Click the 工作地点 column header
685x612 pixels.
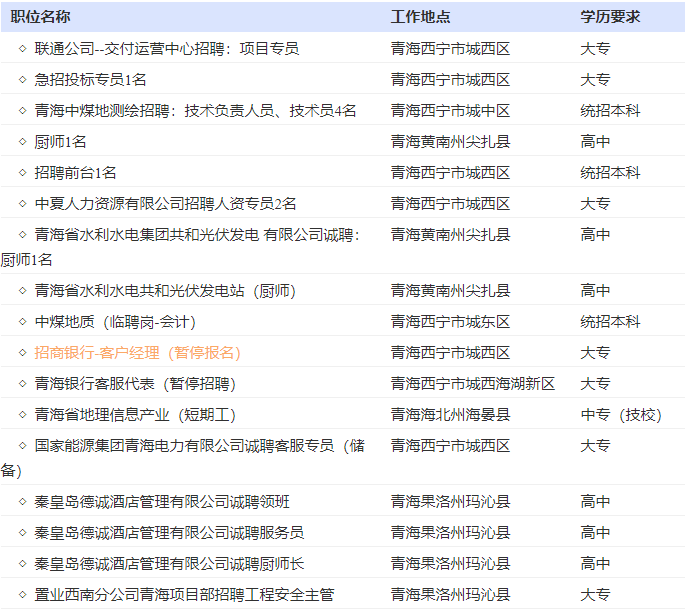(x=420, y=17)
